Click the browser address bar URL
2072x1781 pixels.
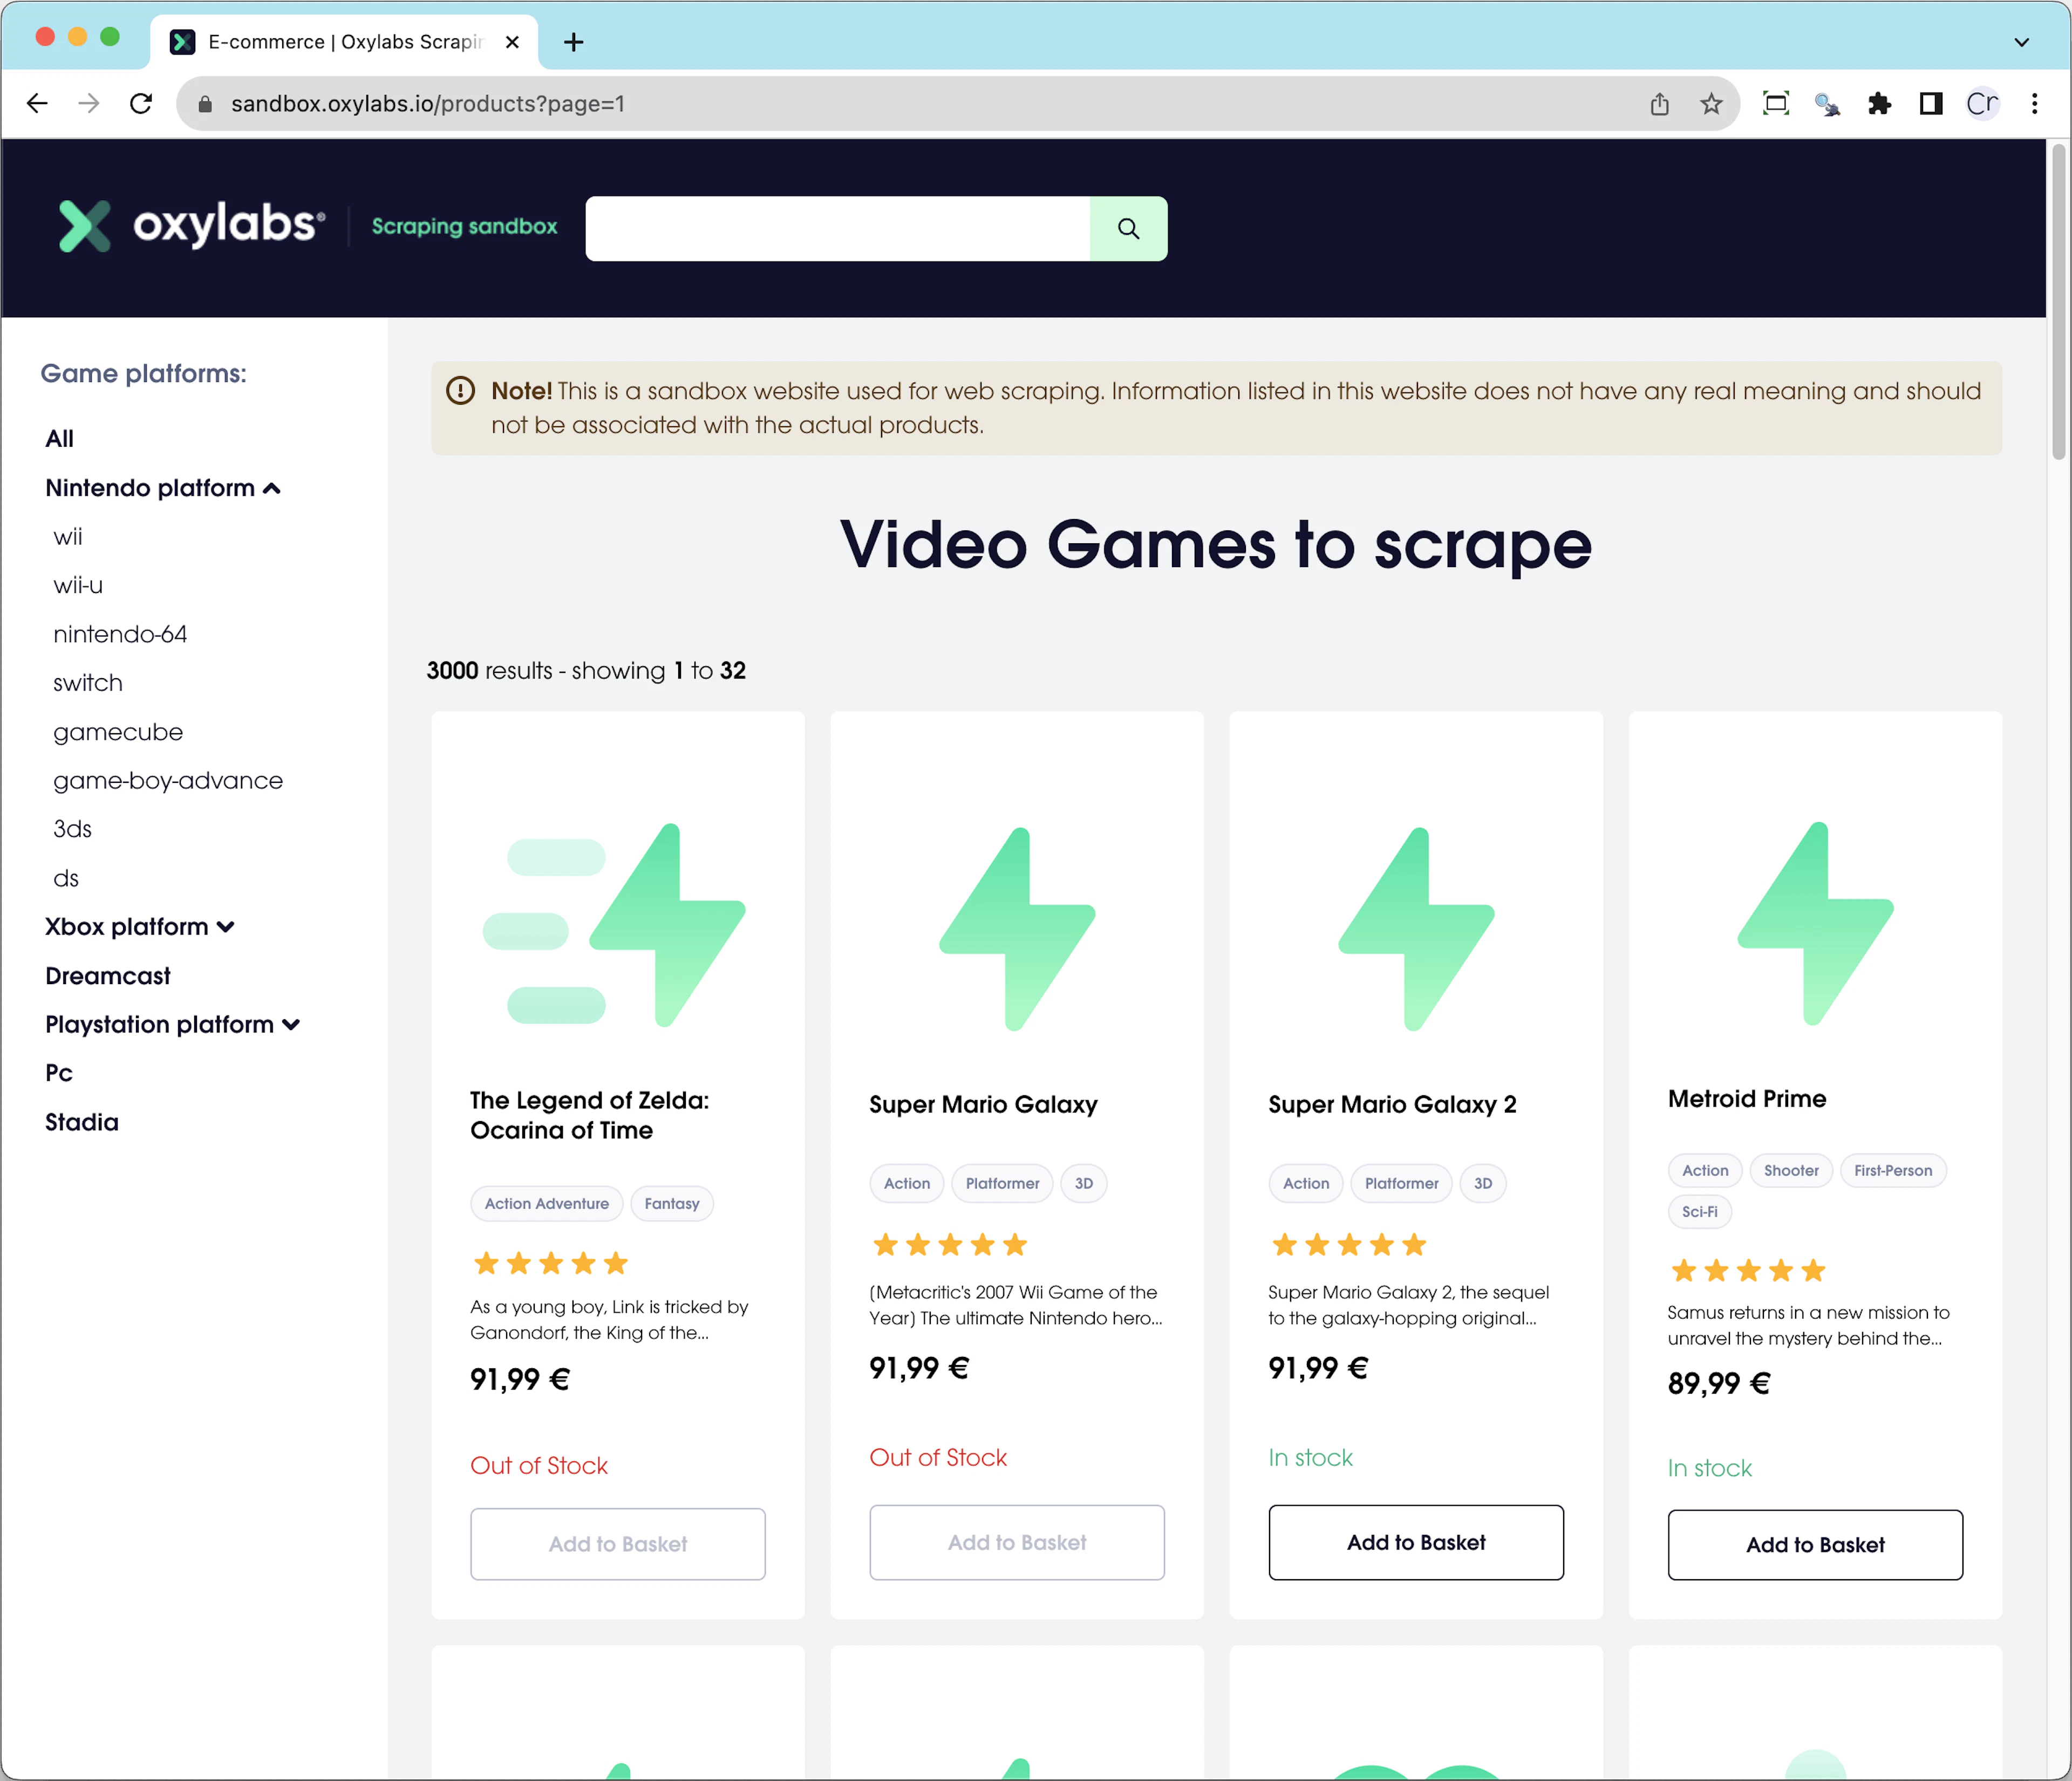428,104
